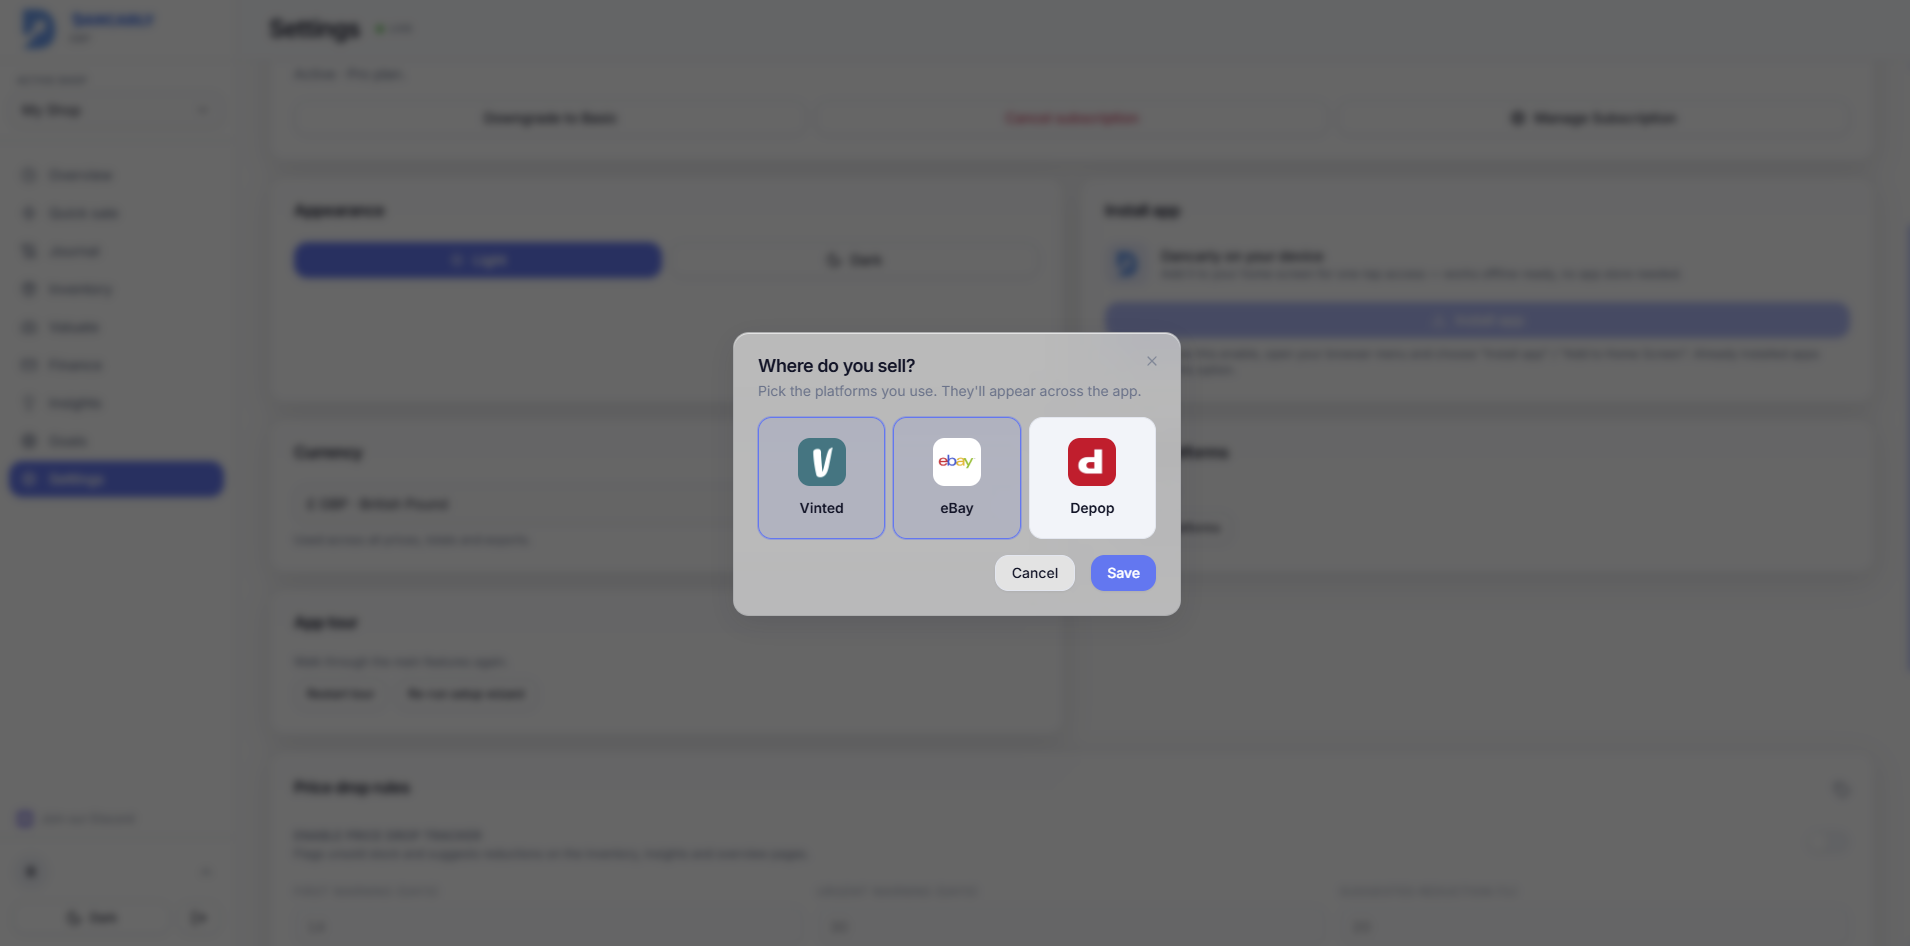This screenshot has height=946, width=1910.
Task: Select the Depop platform card
Action: [1092, 478]
